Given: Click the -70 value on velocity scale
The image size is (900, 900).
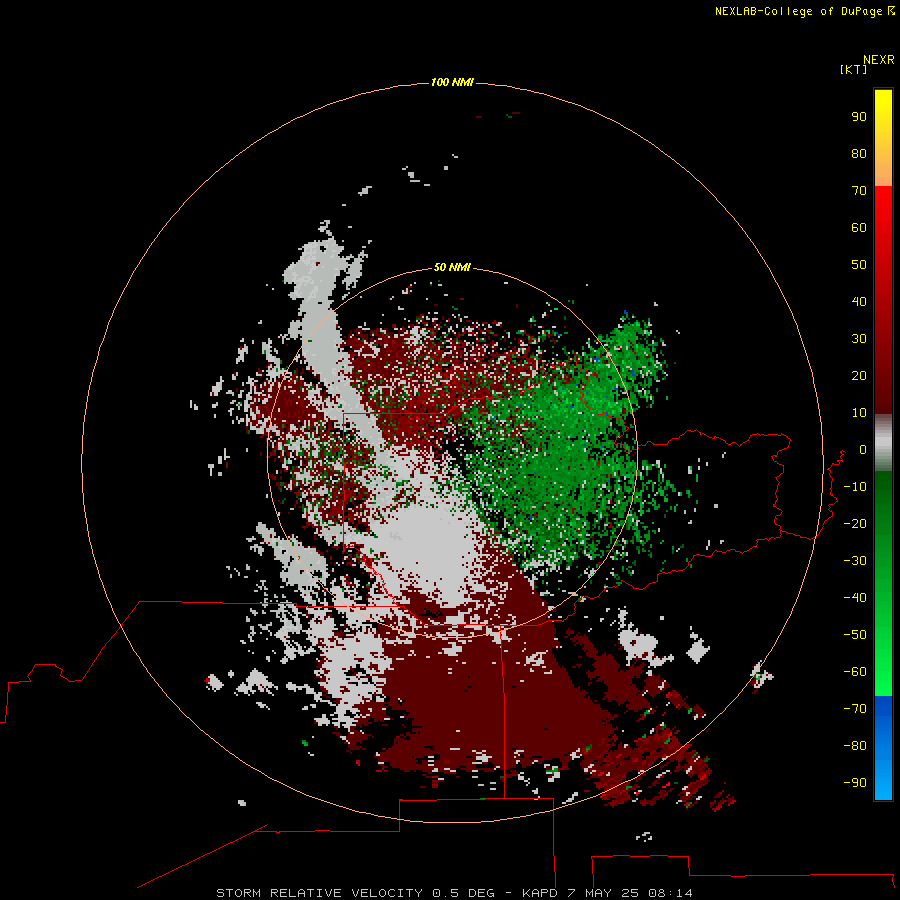Looking at the screenshot, I should (x=855, y=709).
